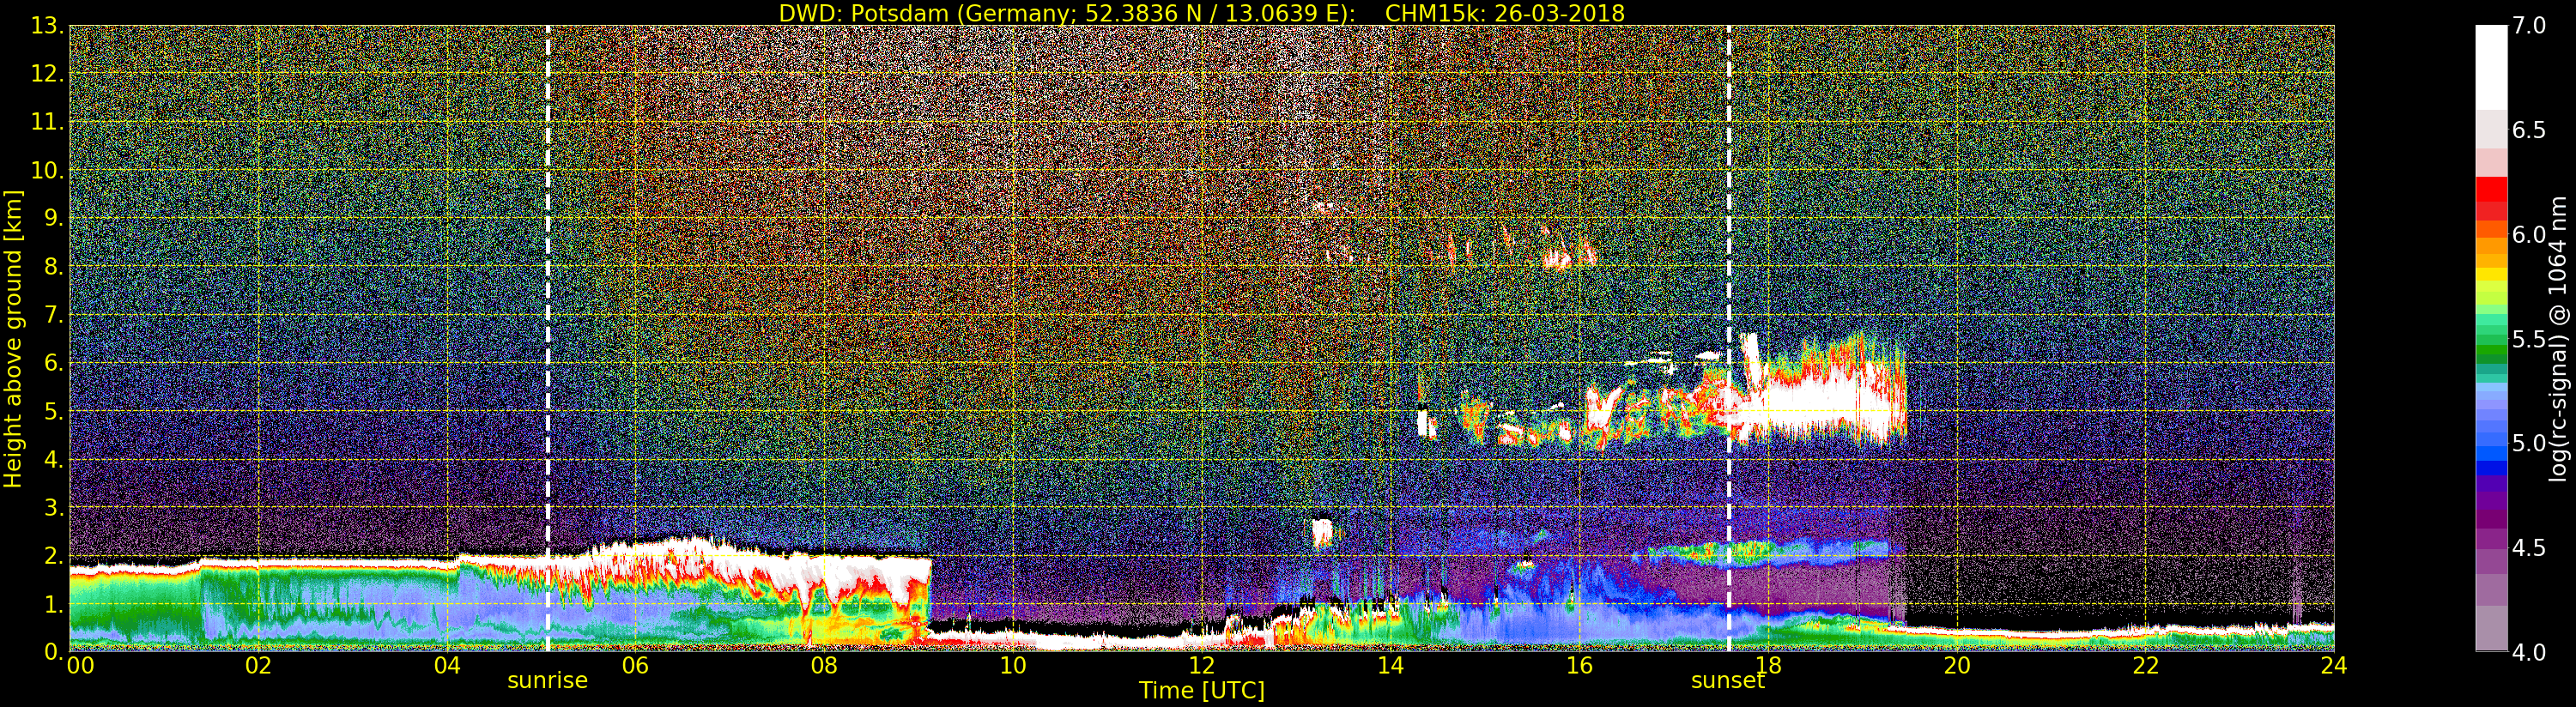Click the '4.0' colorbar tick label
Viewport: 2576px width, 707px height.
click(x=2529, y=652)
